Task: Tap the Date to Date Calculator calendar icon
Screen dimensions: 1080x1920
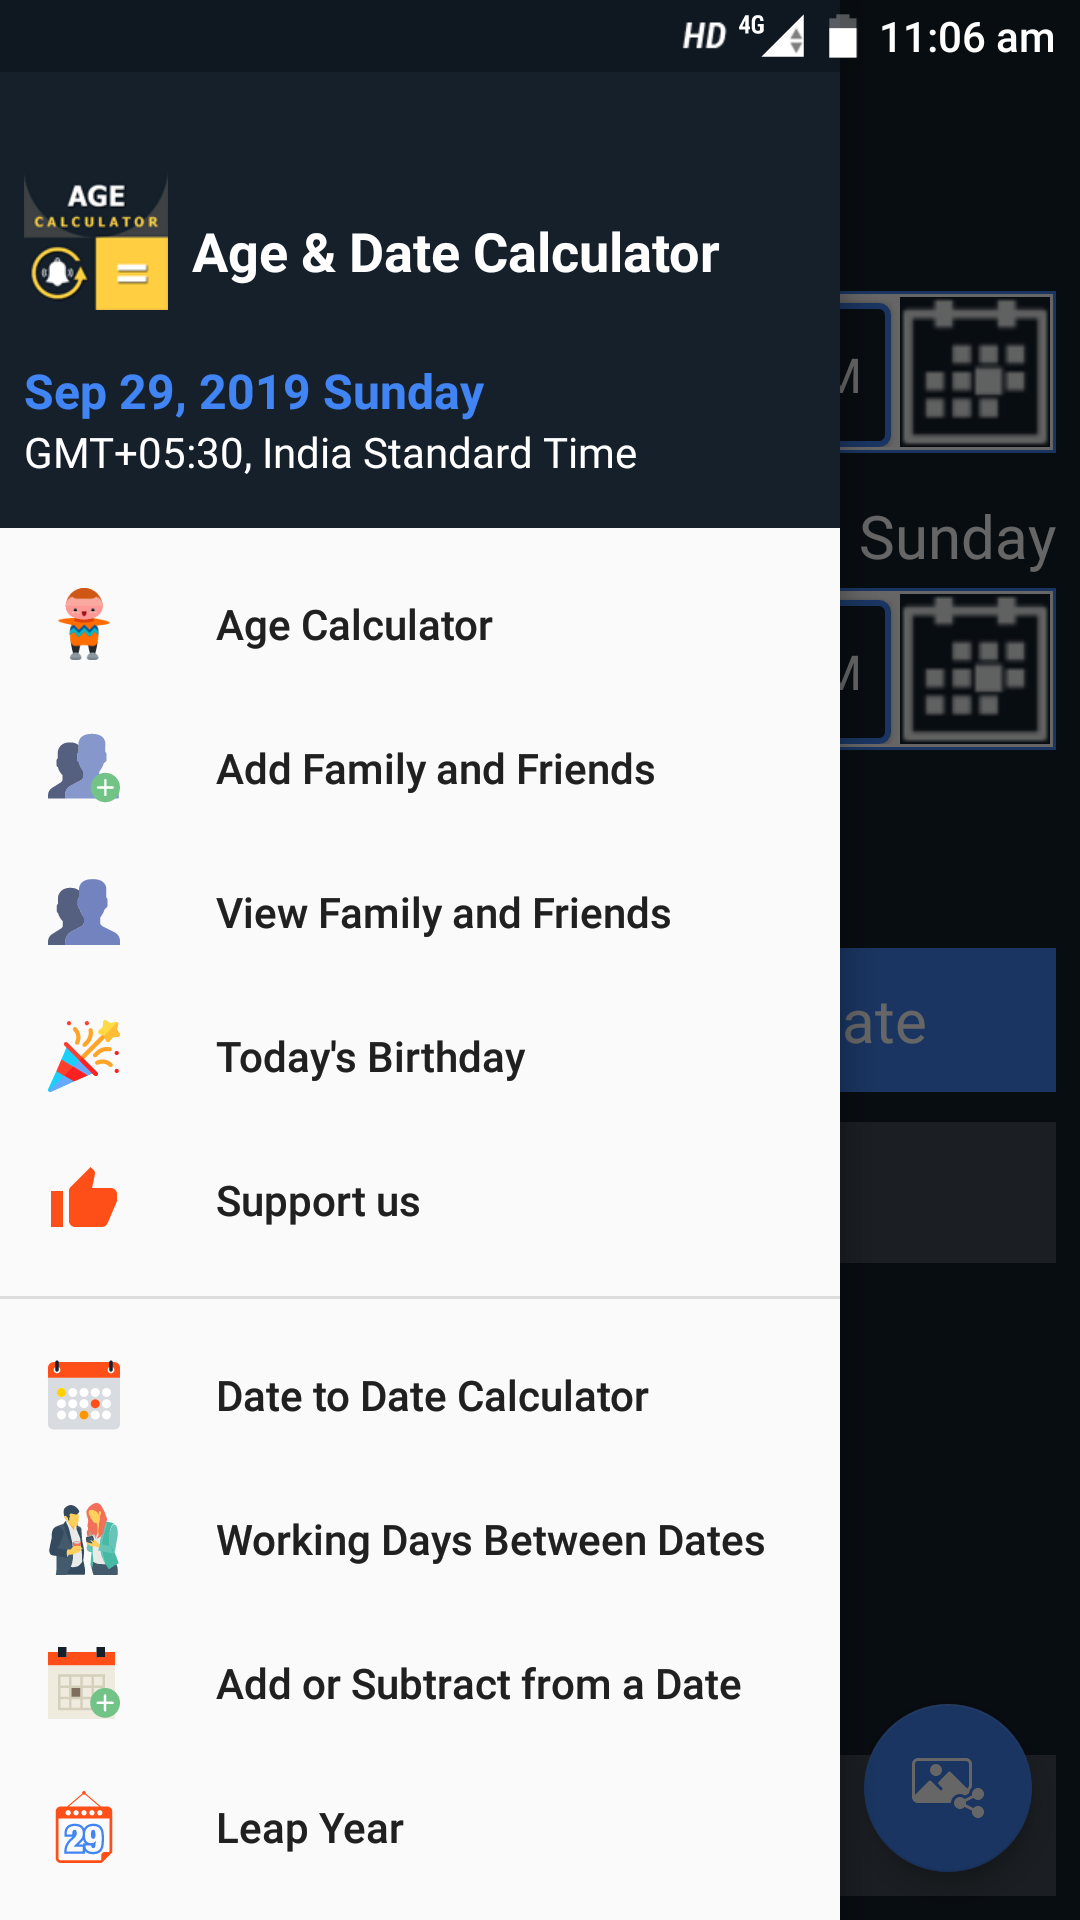Action: coord(84,1395)
